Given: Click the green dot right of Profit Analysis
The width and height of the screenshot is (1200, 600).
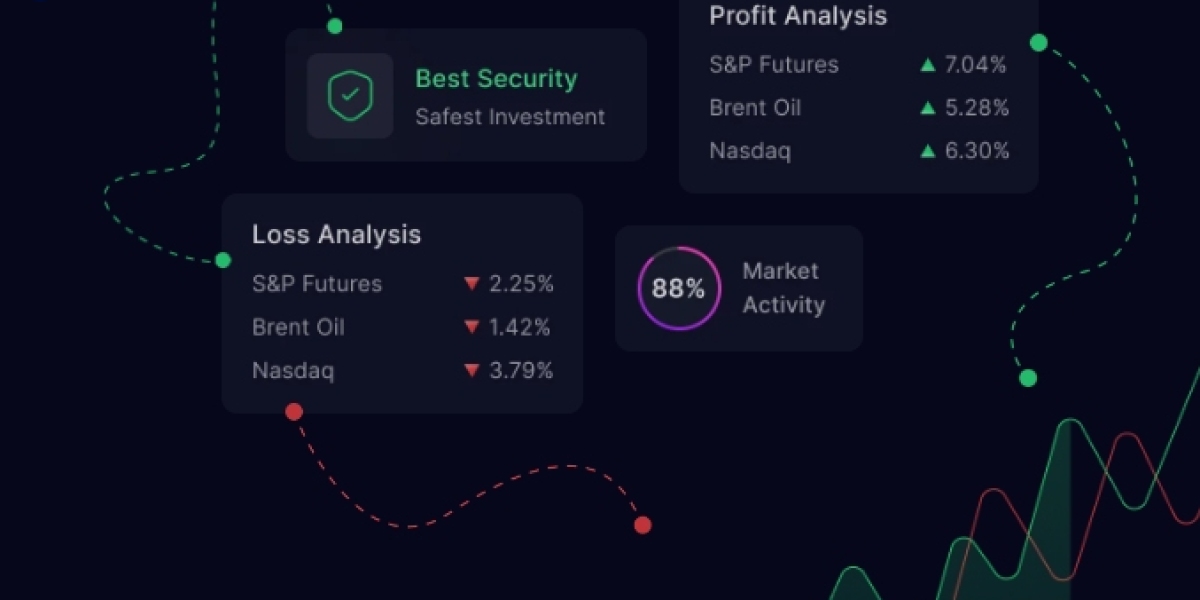Looking at the screenshot, I should point(1039,43).
